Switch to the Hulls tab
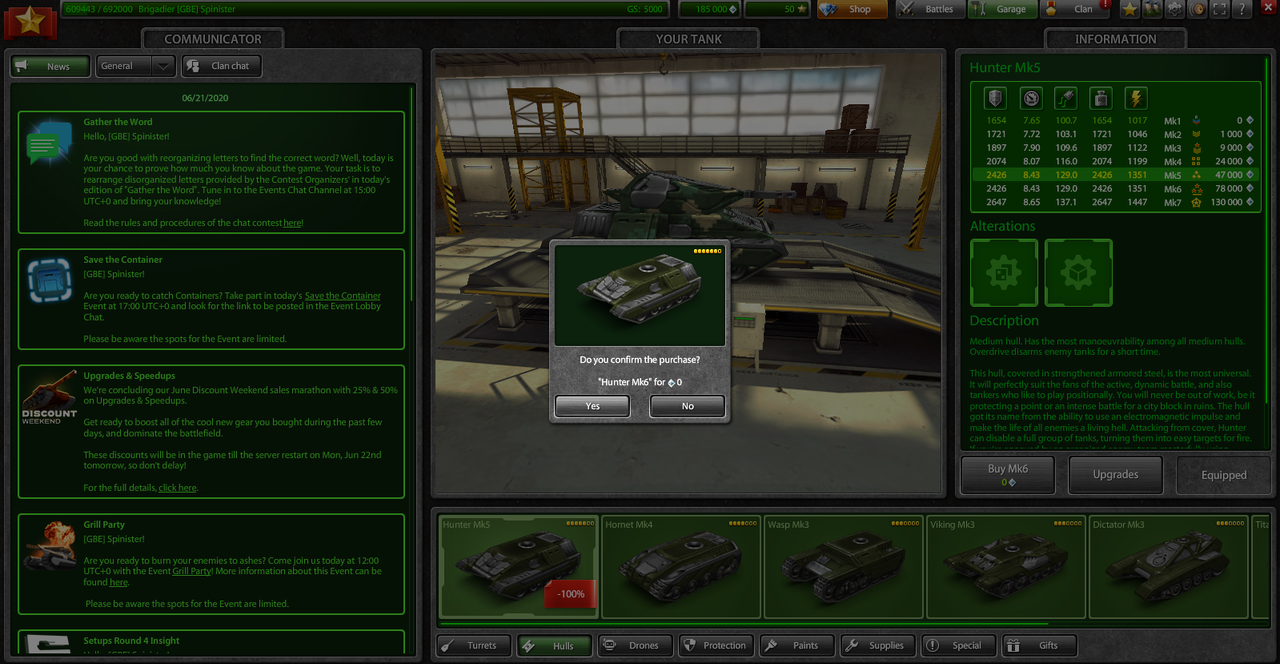The height and width of the screenshot is (664, 1280). [555, 645]
